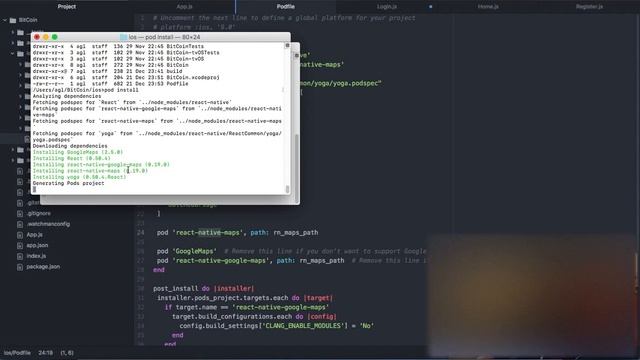Switch to the Home.js editor tab

tap(488, 7)
